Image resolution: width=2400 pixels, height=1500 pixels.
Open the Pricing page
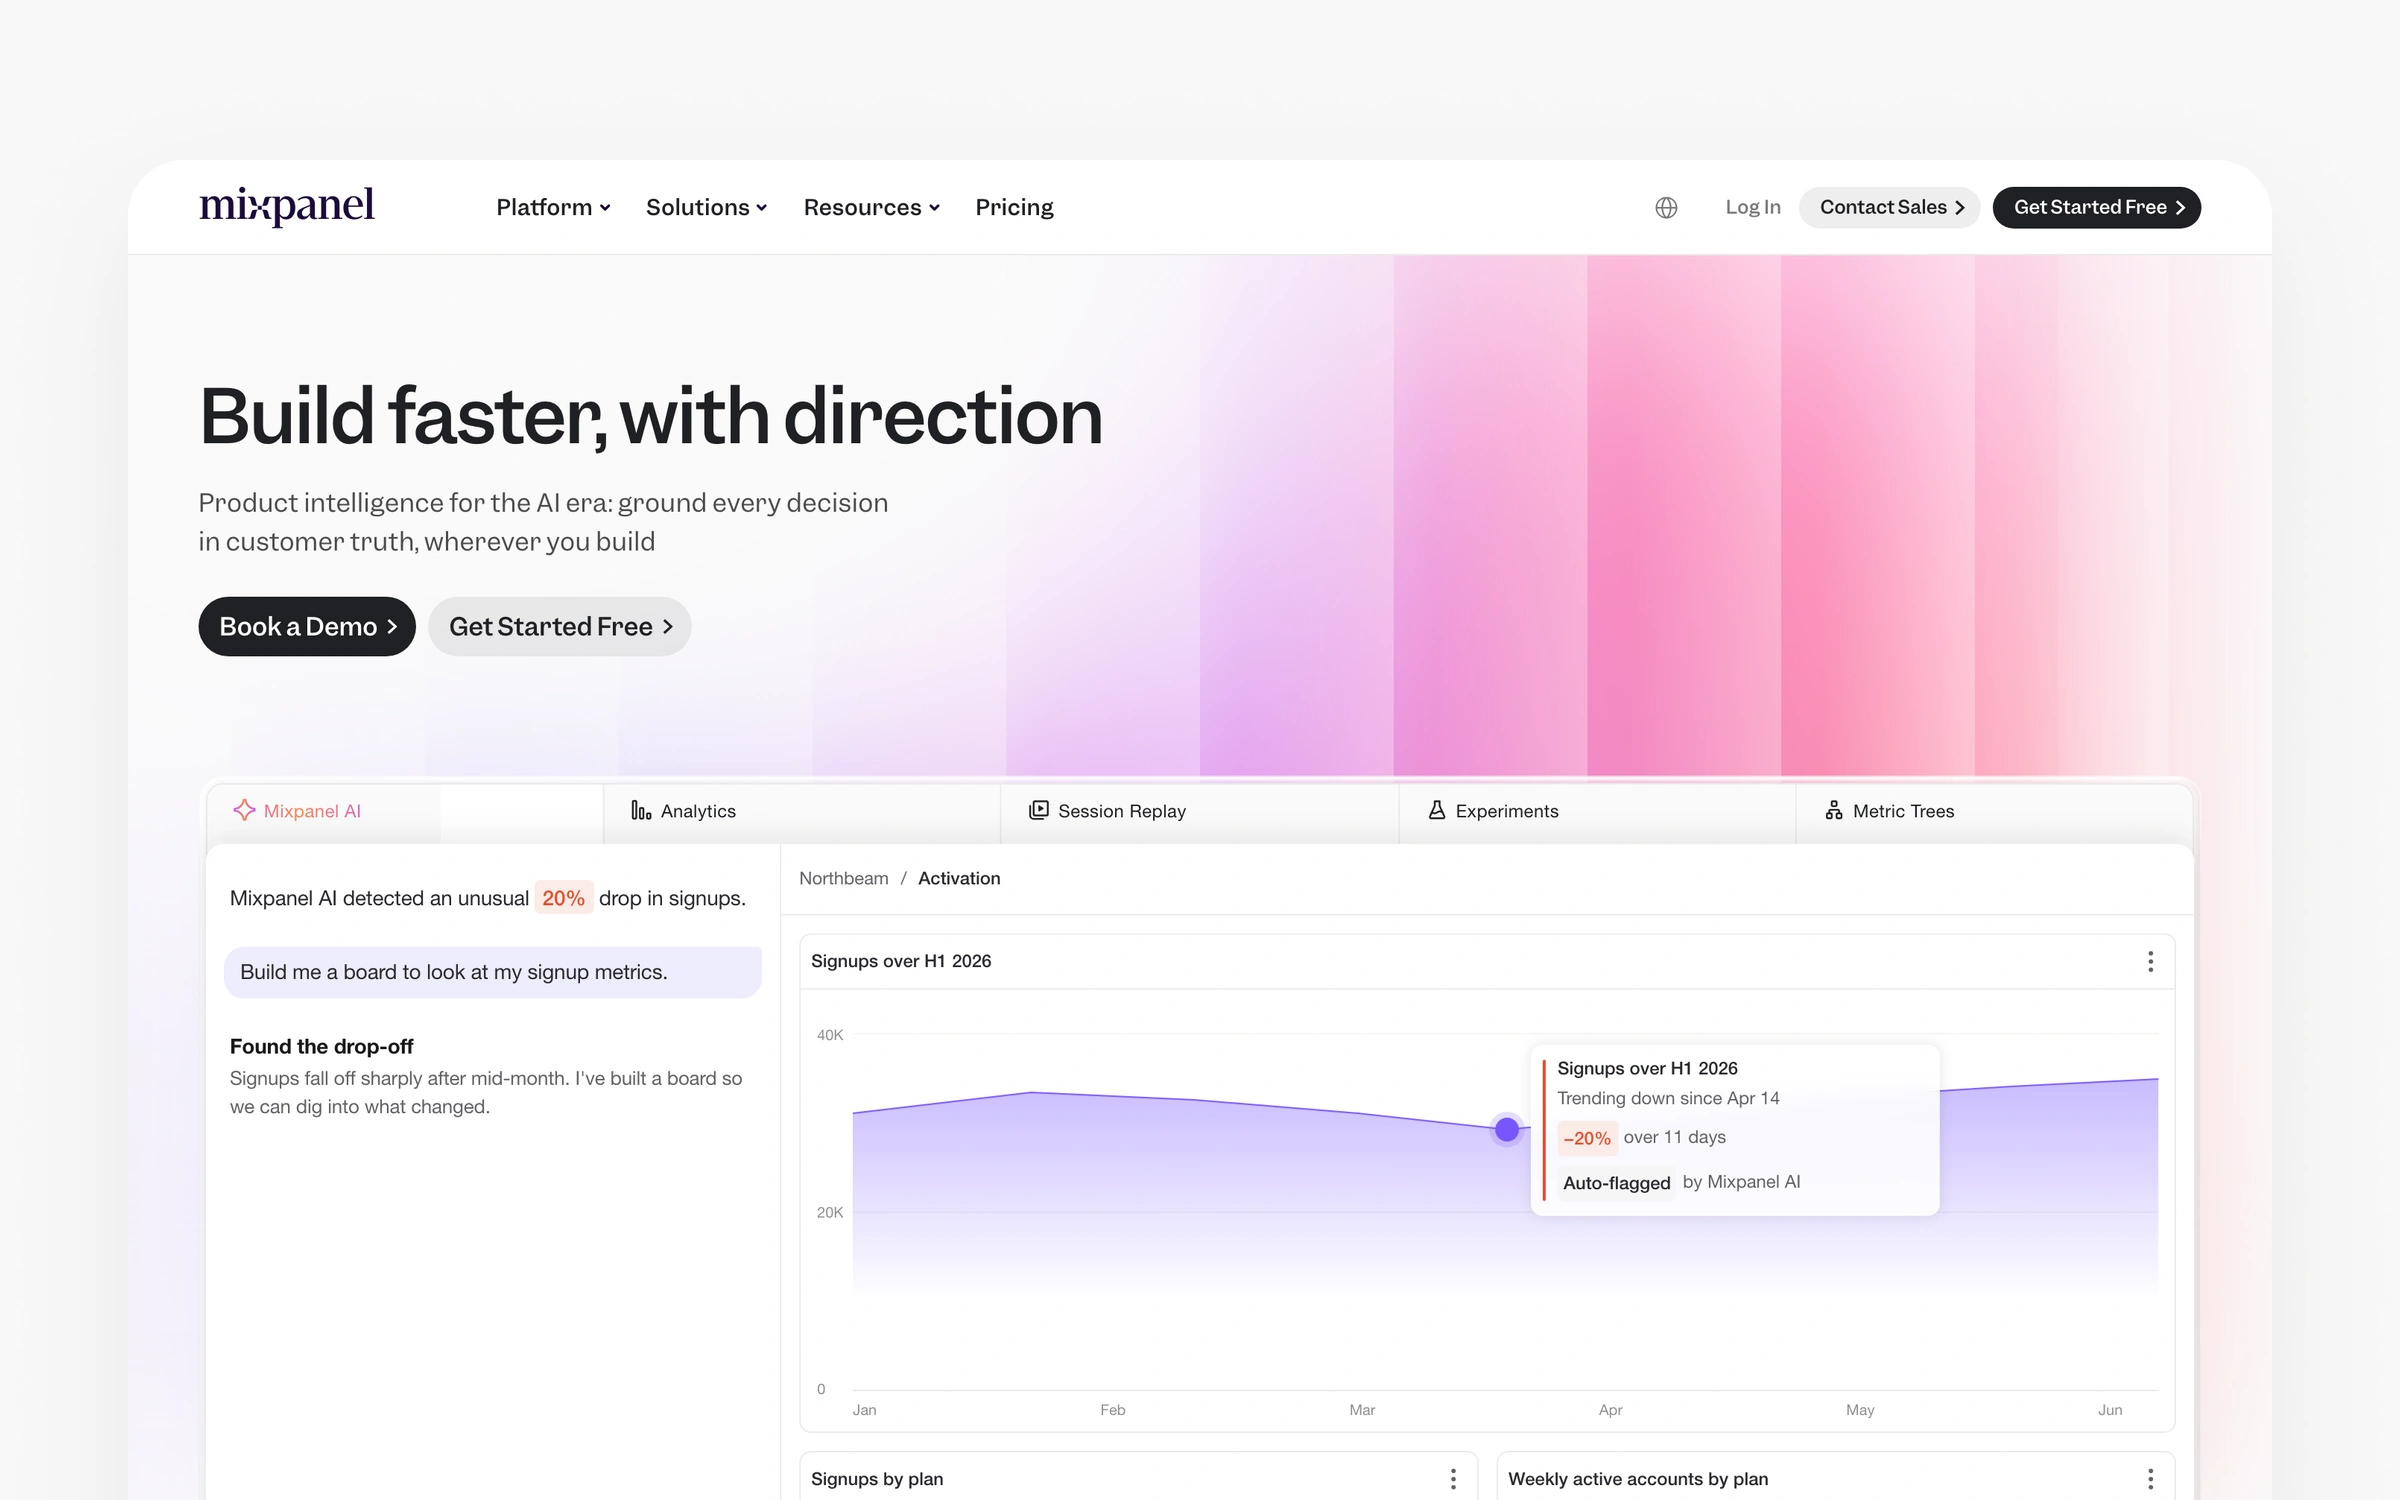click(x=1014, y=207)
